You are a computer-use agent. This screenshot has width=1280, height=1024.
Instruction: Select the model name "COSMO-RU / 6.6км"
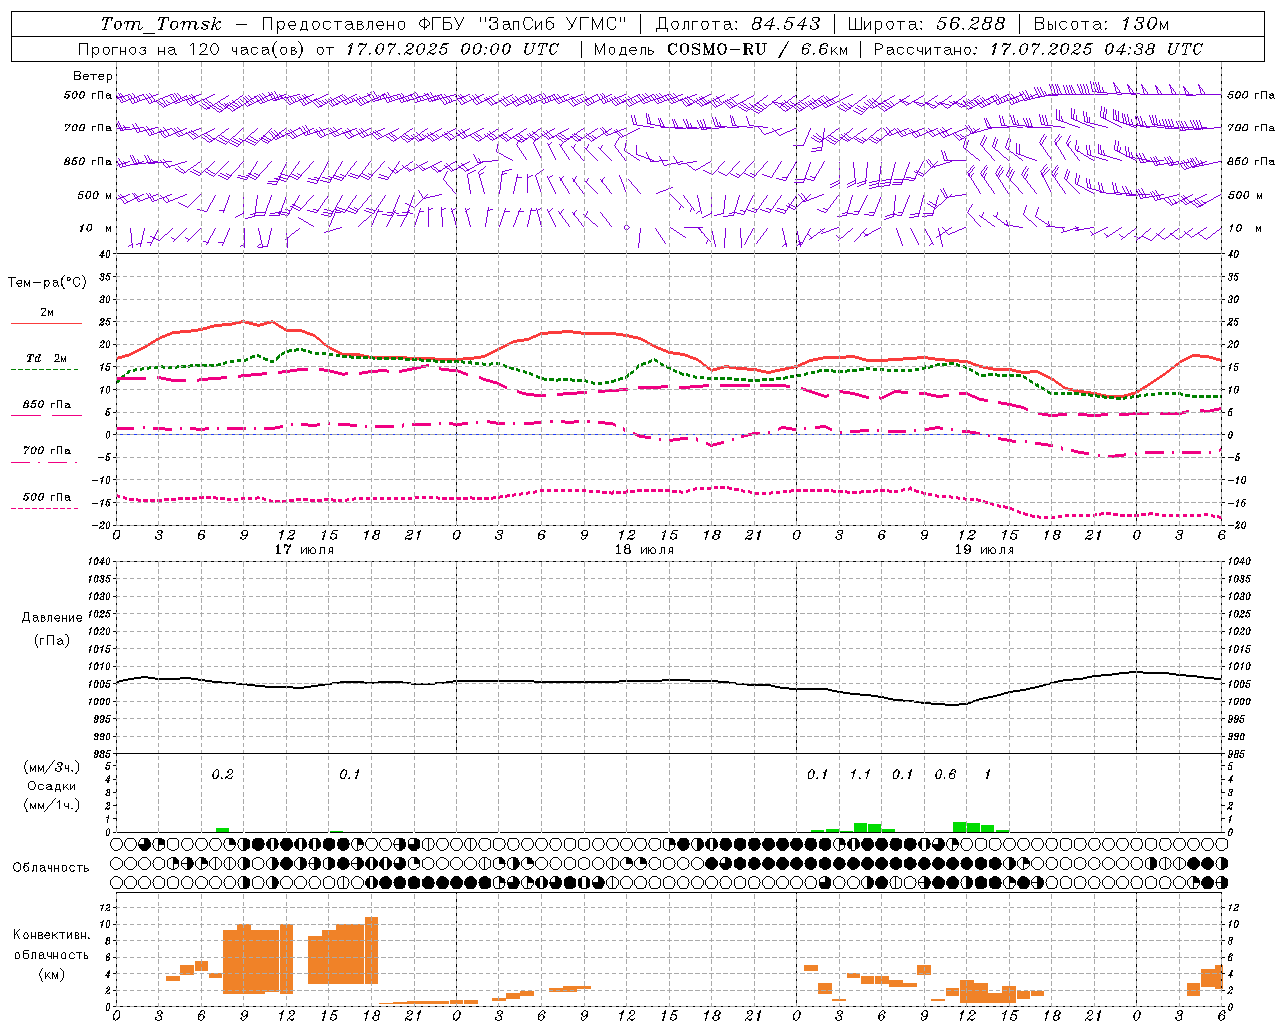coord(758,49)
